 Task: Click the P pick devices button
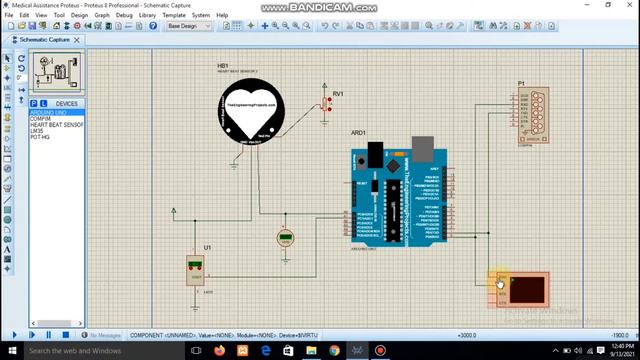coord(34,104)
